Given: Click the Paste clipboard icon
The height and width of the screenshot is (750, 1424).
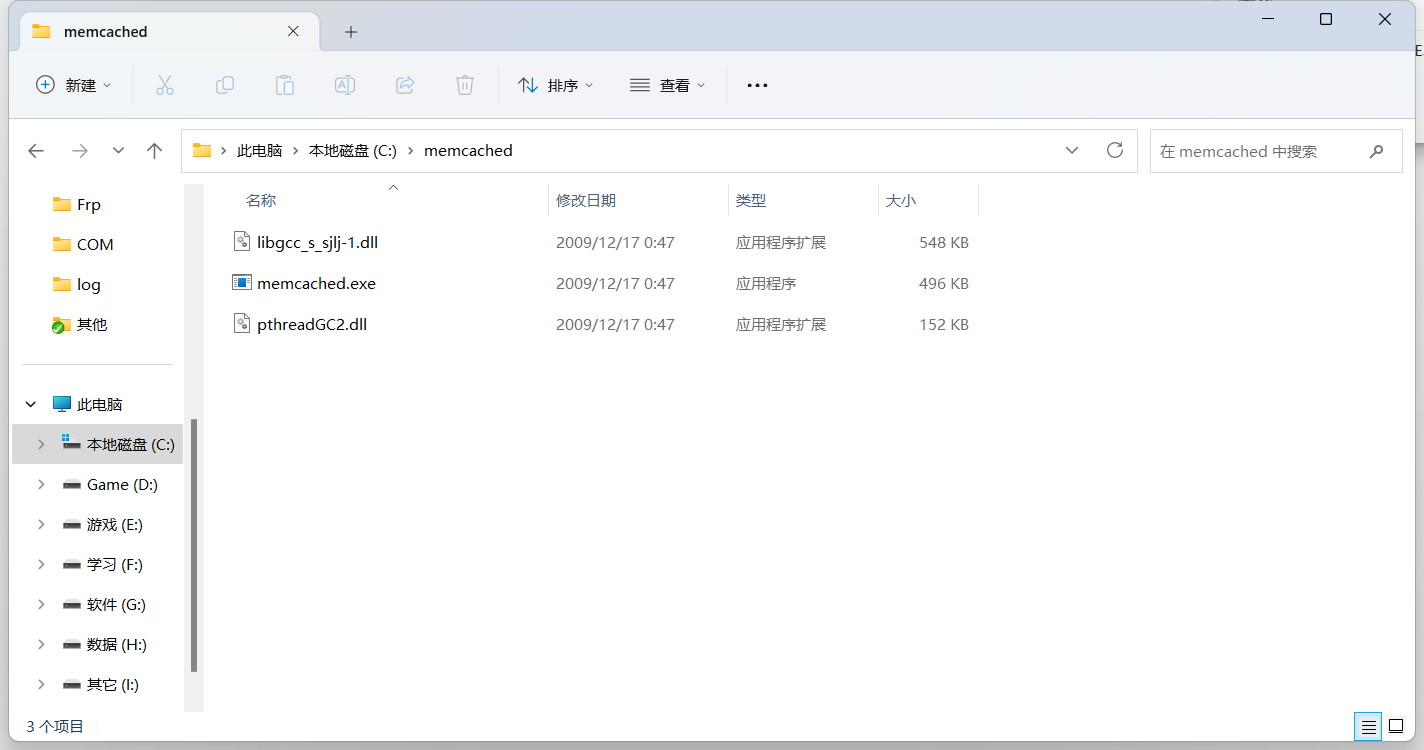Looking at the screenshot, I should [285, 86].
